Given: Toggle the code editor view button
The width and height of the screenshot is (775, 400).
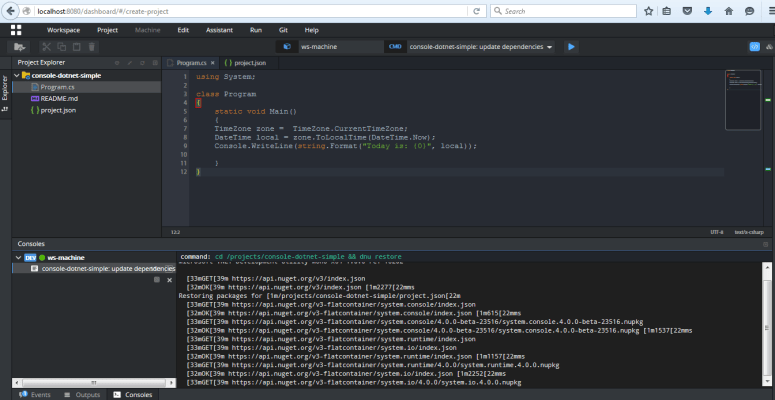Looking at the screenshot, I should tap(755, 47).
